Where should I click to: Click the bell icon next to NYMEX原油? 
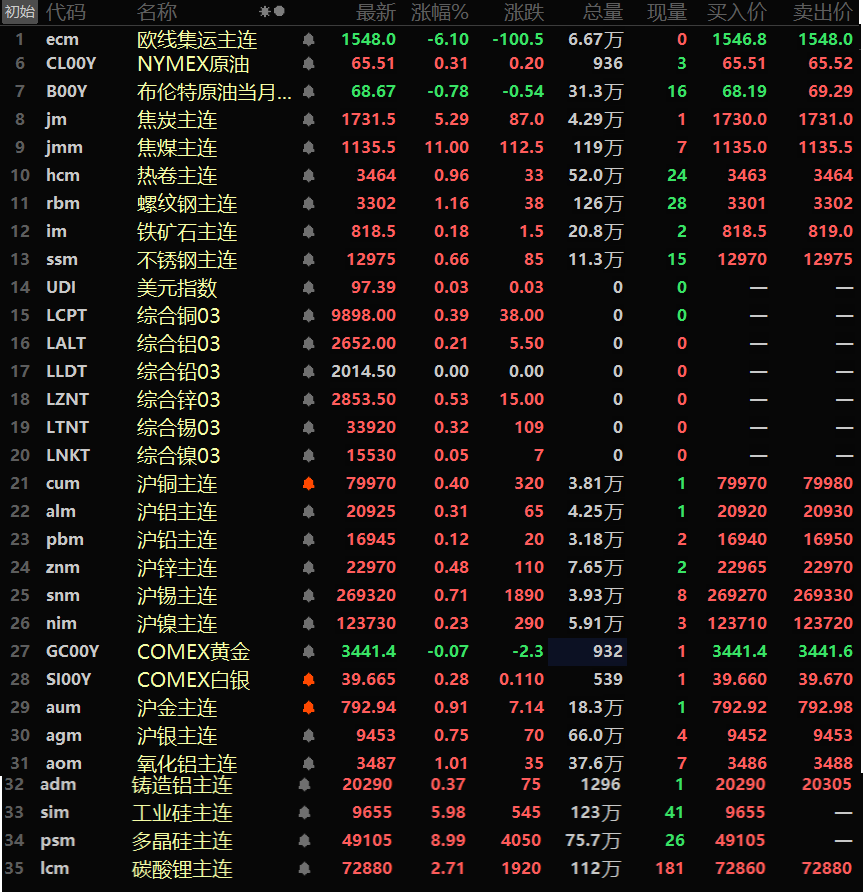308,63
